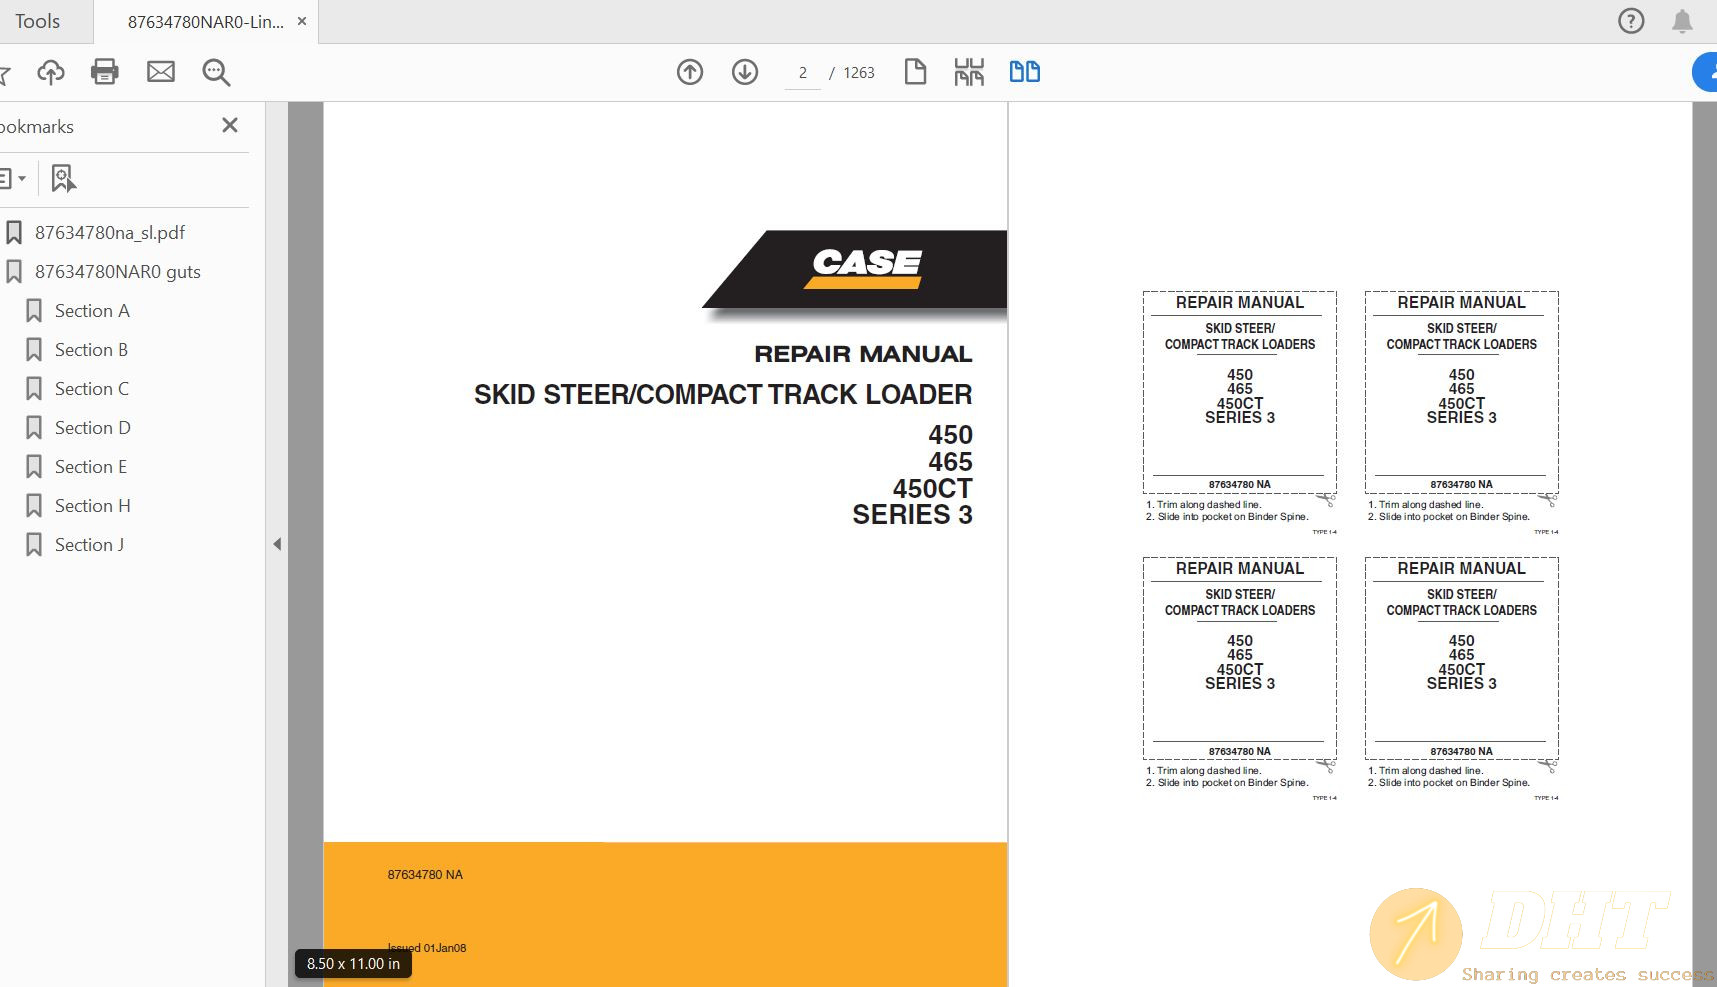The width and height of the screenshot is (1717, 987).
Task: Open the Help question mark icon
Action: point(1630,20)
